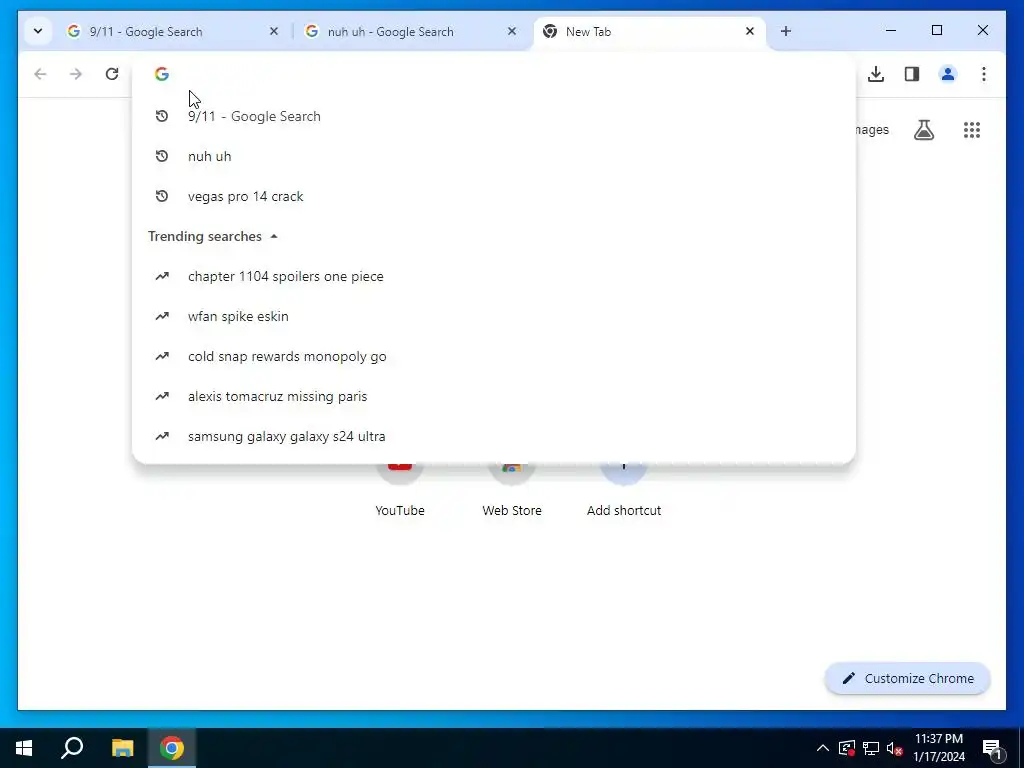The width and height of the screenshot is (1024, 768).
Task: Select the 9/11 - Google Search suggestion
Action: coord(494,116)
